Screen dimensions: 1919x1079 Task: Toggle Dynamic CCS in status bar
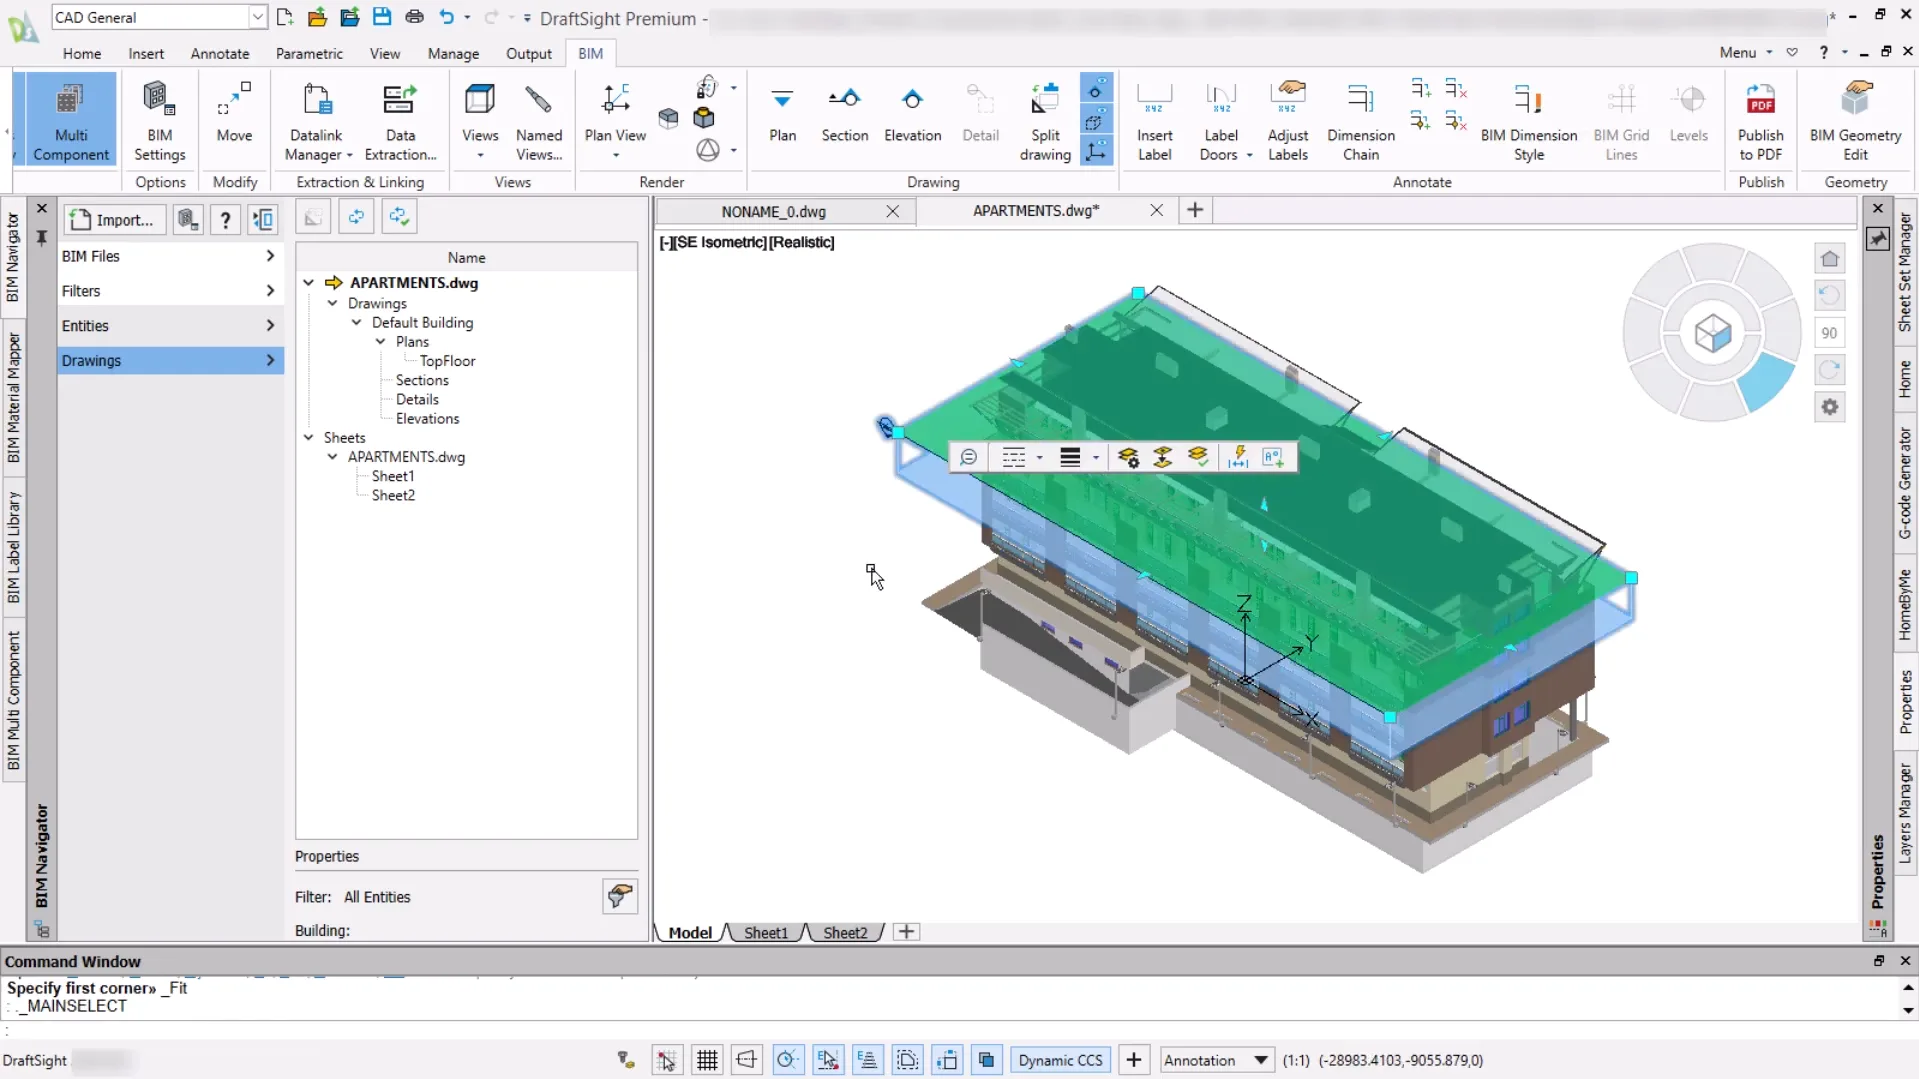click(1060, 1060)
